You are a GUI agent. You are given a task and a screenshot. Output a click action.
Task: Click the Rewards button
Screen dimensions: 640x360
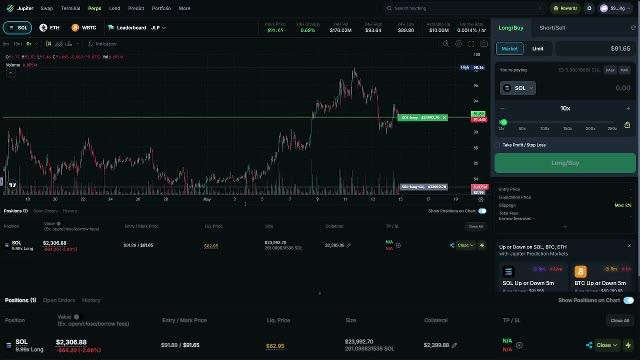point(565,8)
